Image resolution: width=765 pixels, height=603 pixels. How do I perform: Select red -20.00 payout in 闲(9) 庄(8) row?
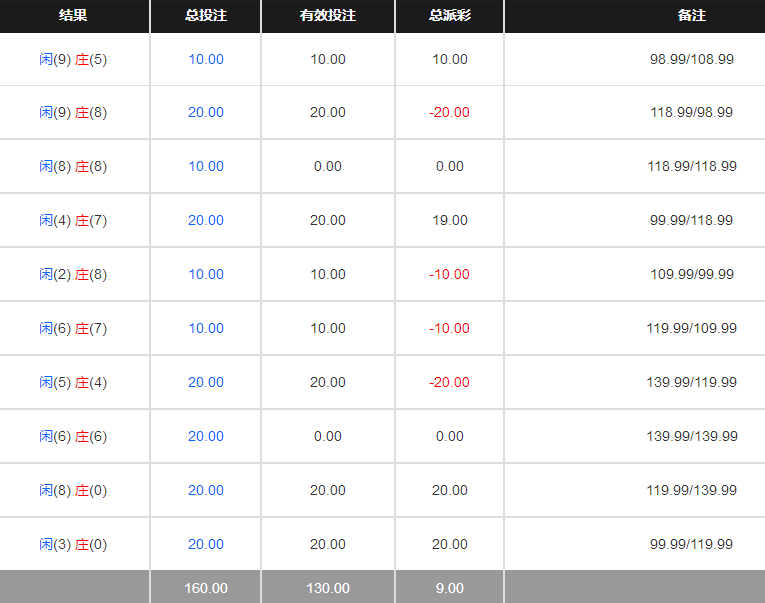tap(449, 113)
